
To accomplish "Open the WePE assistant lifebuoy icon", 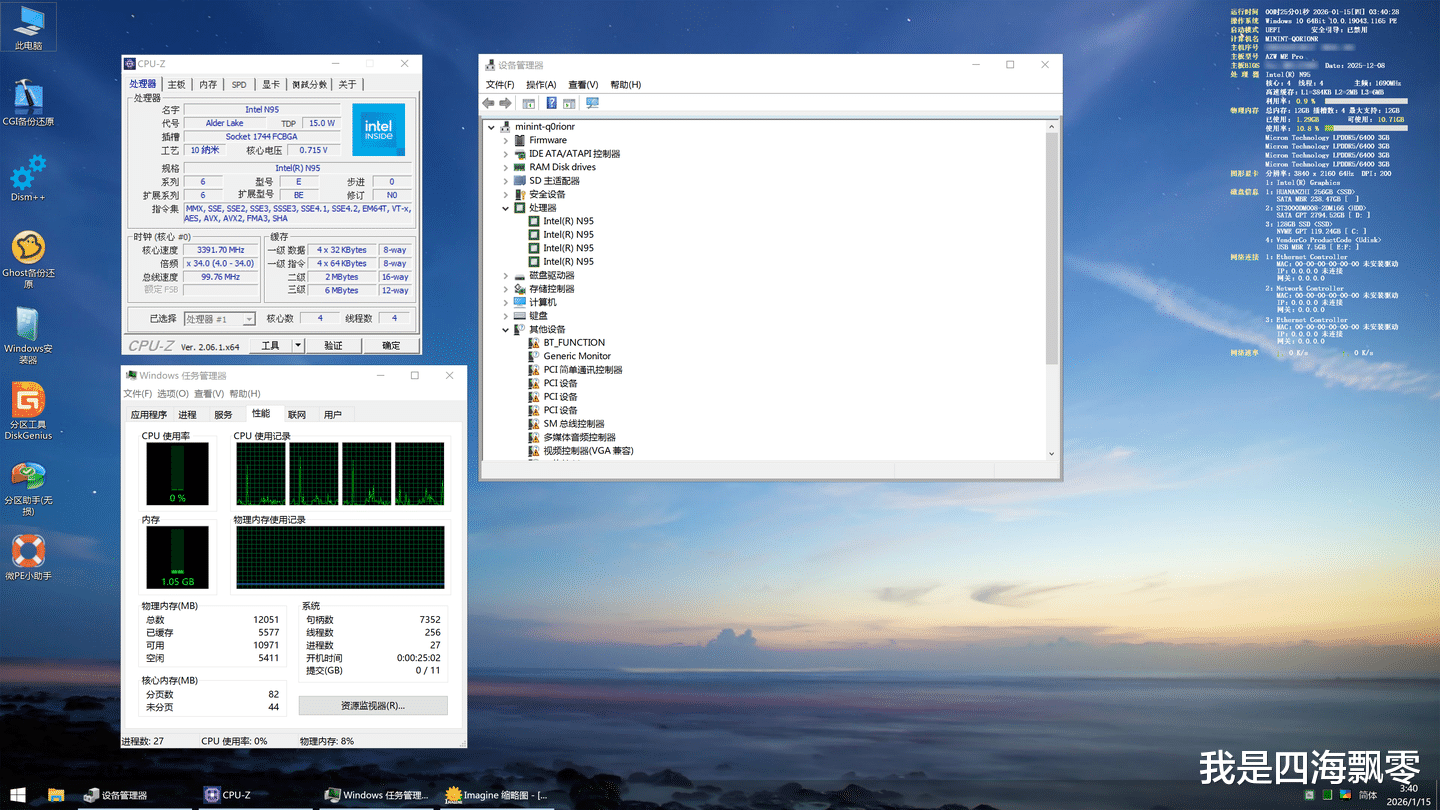I will (x=28, y=551).
